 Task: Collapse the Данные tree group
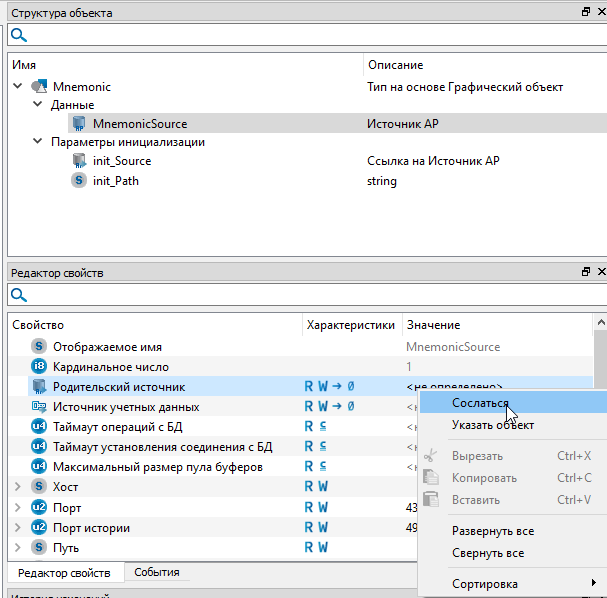tap(37, 105)
